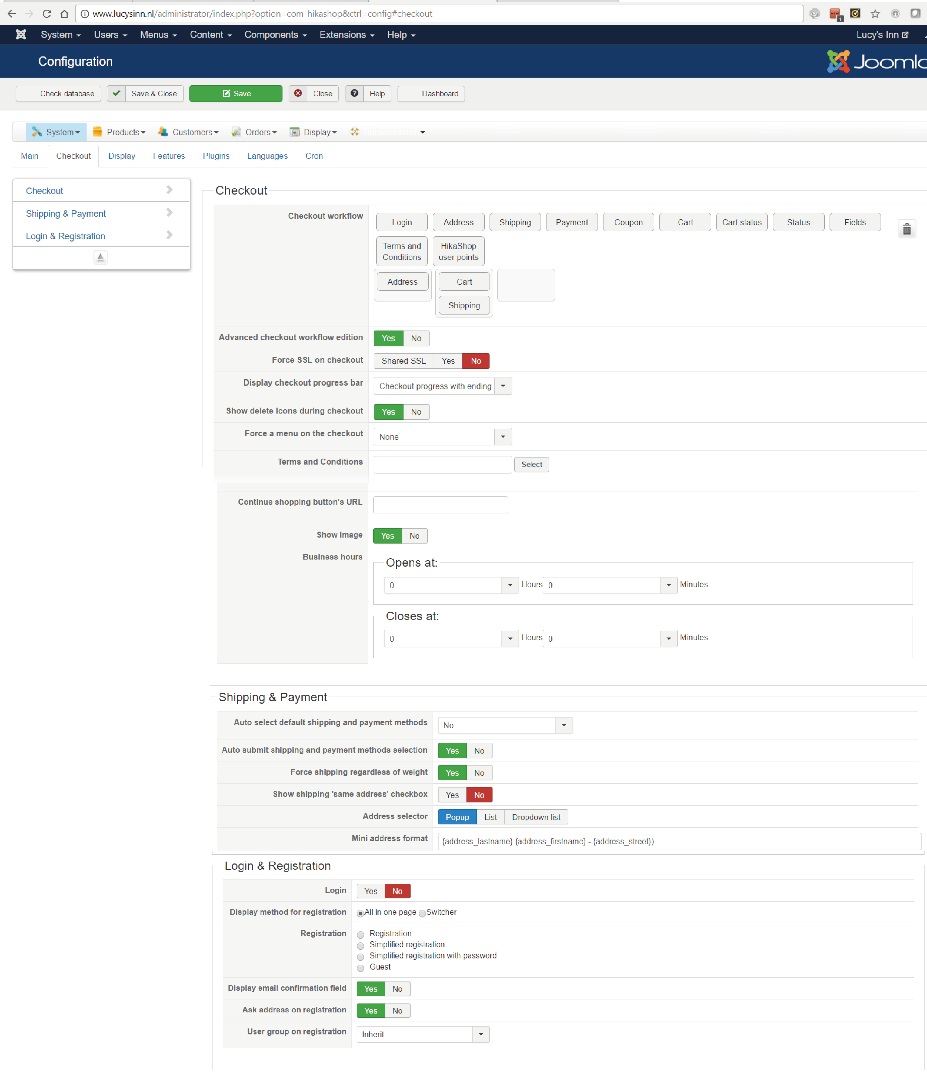Set Force shipping regardless of weight to No
Viewport: 927px width, 1080px height.
[479, 773]
